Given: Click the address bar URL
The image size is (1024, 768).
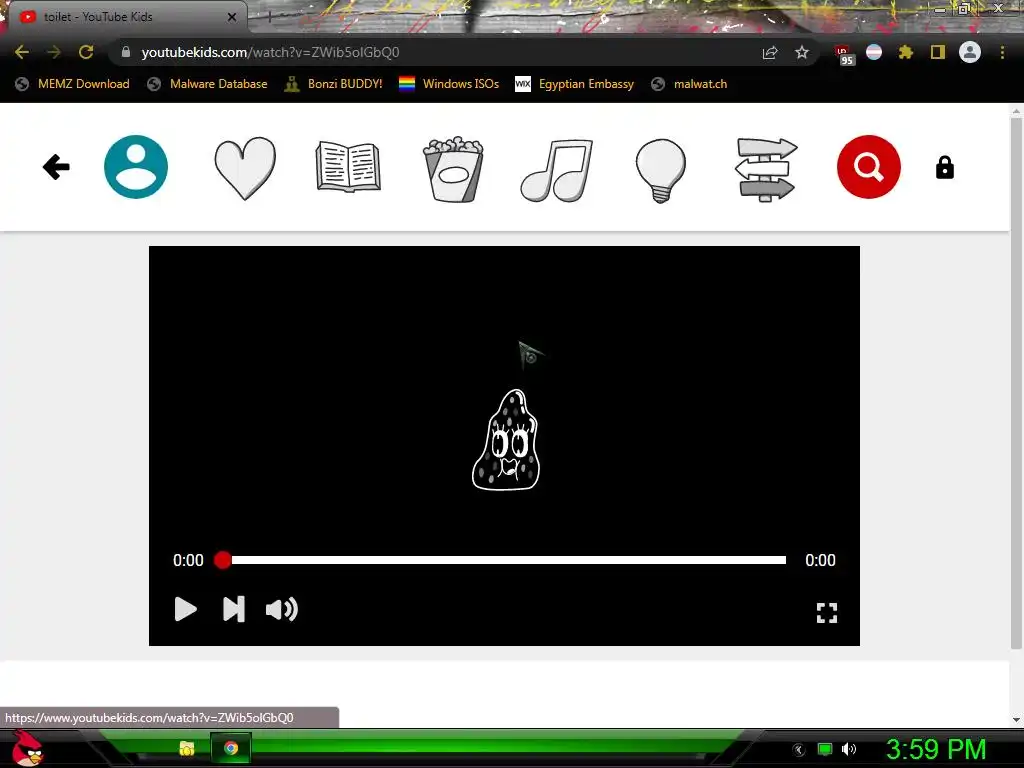Looking at the screenshot, I should 270,52.
